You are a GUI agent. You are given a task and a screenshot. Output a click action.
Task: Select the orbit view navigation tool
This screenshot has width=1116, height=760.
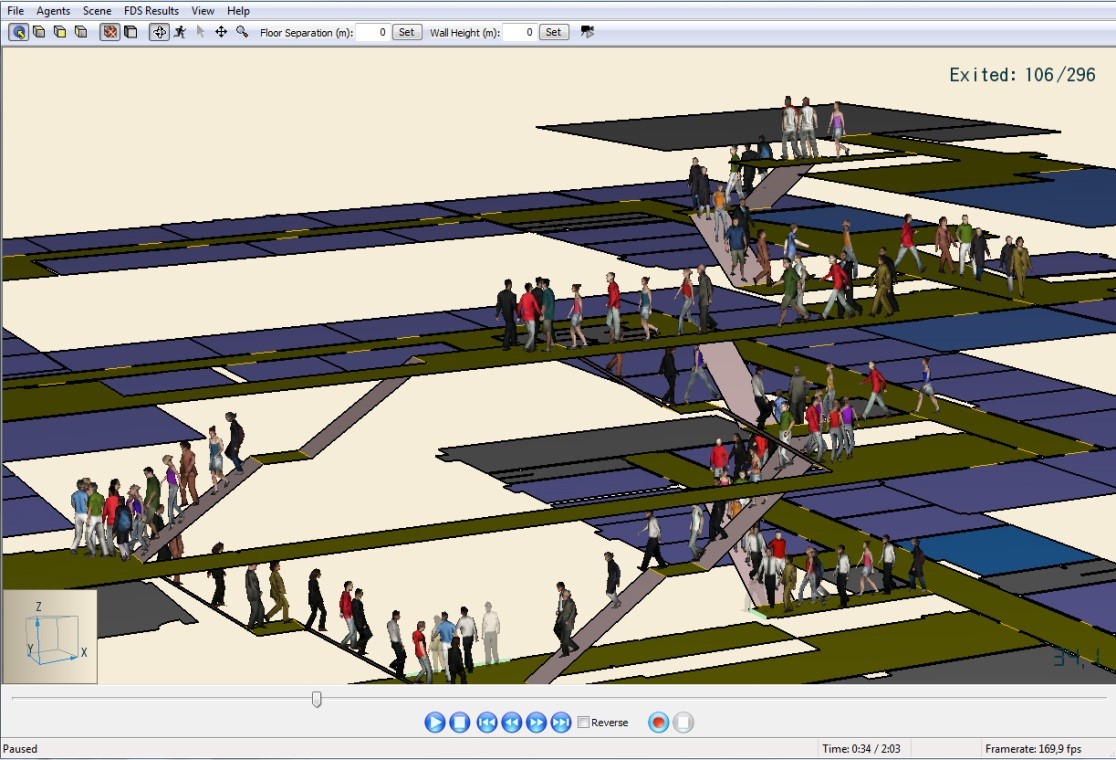(159, 32)
